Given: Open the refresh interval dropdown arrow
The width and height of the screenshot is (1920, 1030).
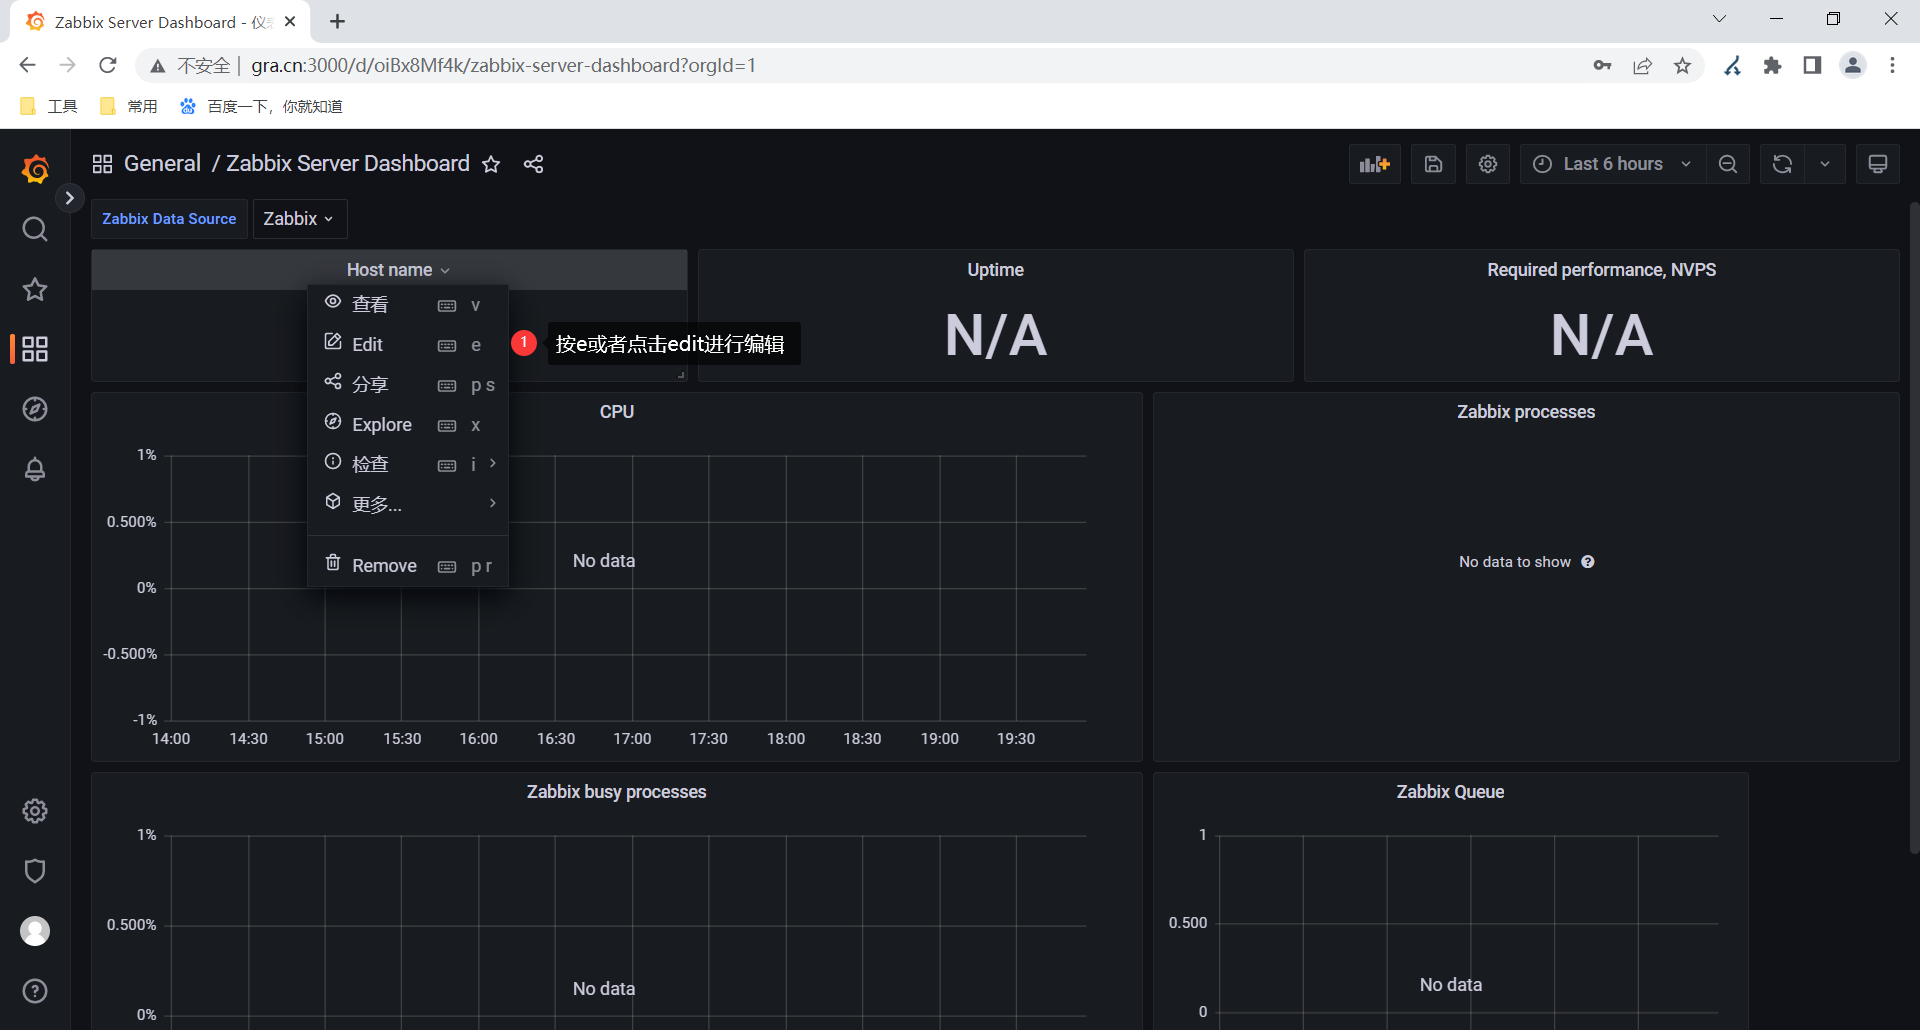Looking at the screenshot, I should [x=1825, y=164].
